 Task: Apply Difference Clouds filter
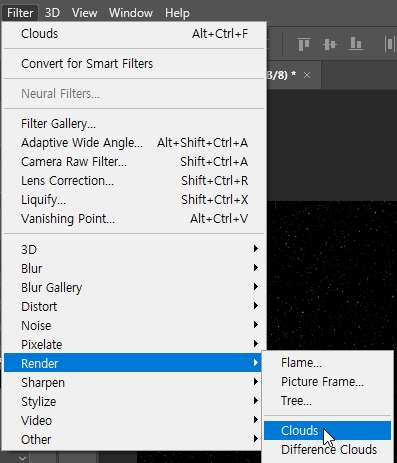point(327,450)
